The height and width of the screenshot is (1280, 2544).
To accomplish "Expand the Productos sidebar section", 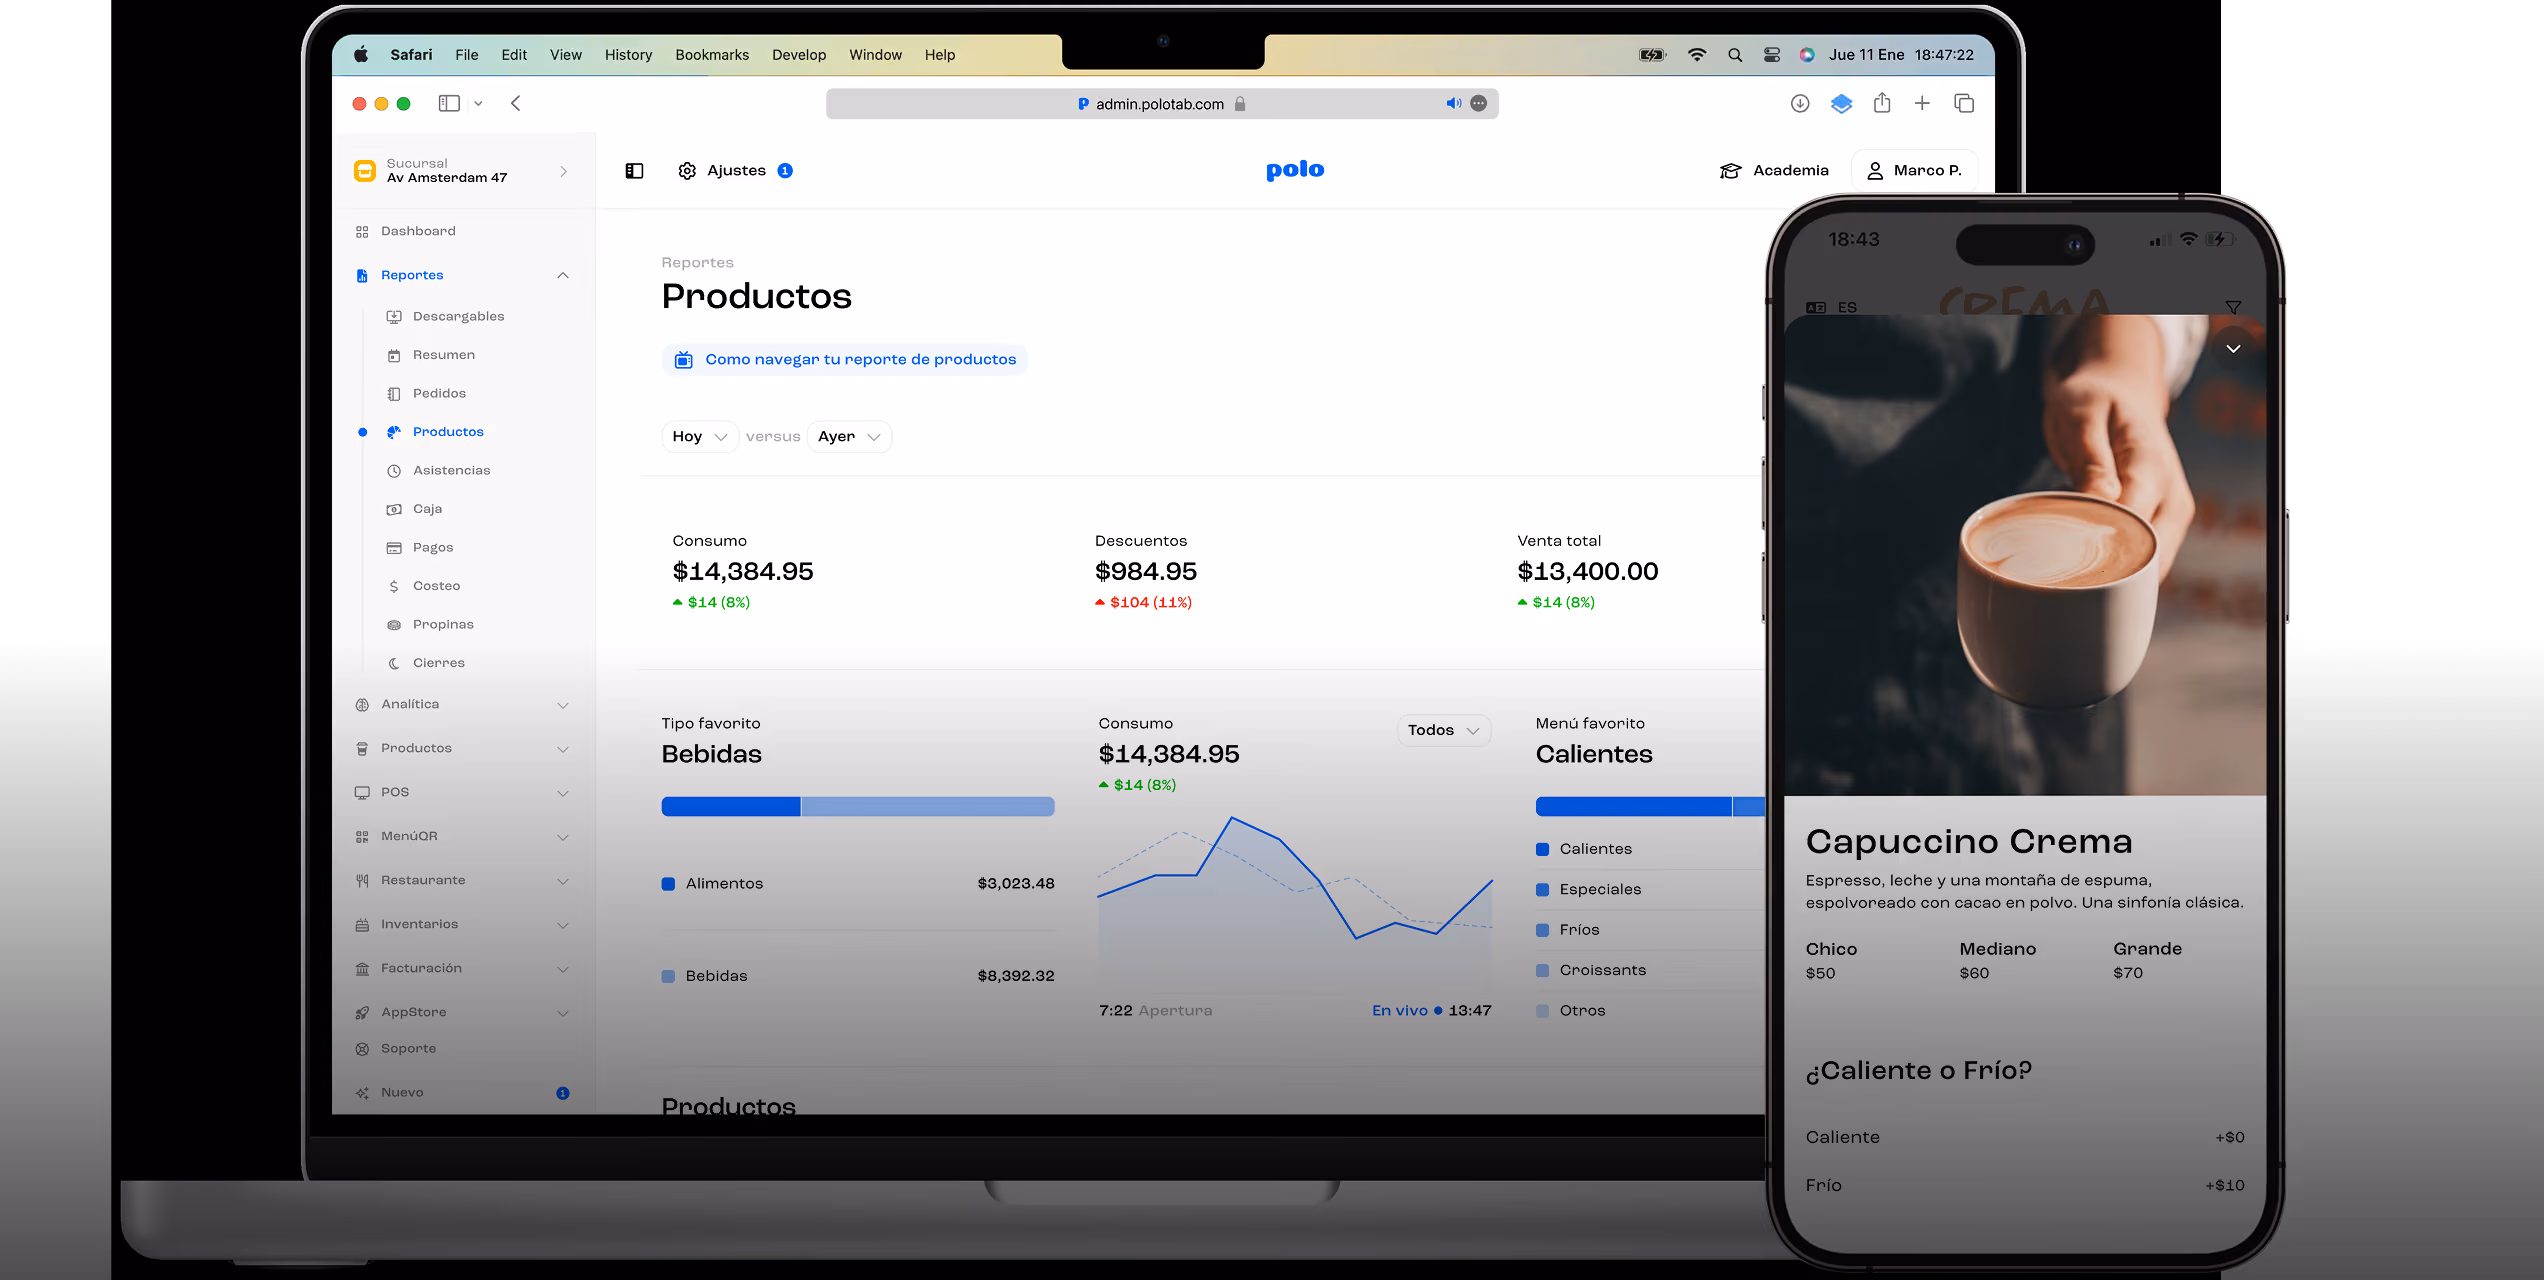I will (563, 749).
